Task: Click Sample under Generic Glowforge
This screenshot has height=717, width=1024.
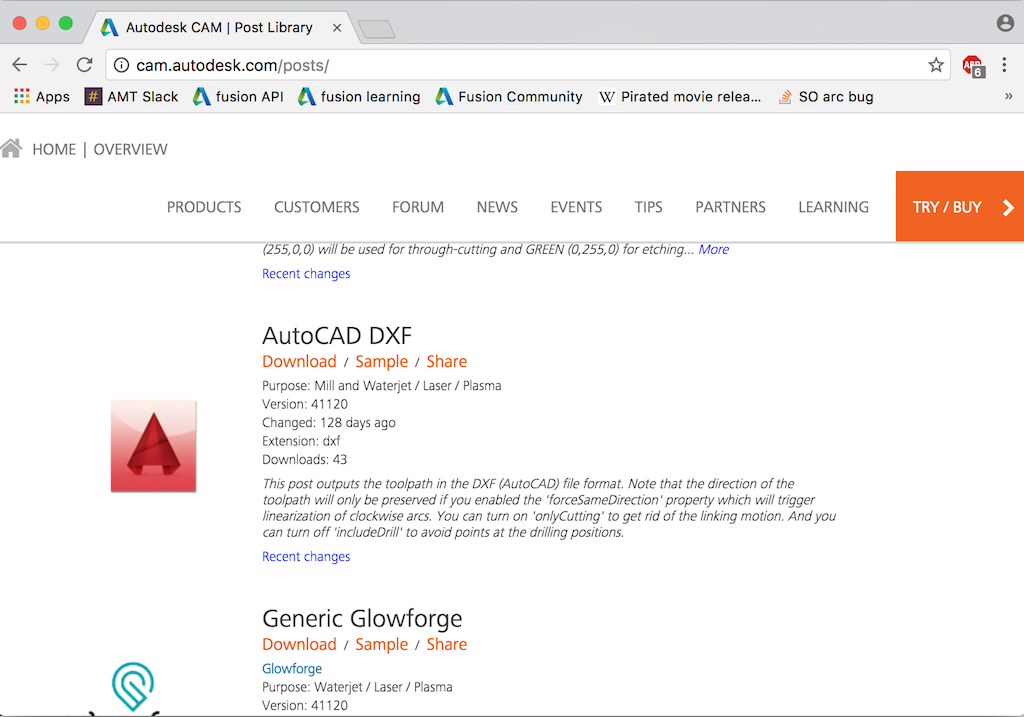Action: (381, 645)
